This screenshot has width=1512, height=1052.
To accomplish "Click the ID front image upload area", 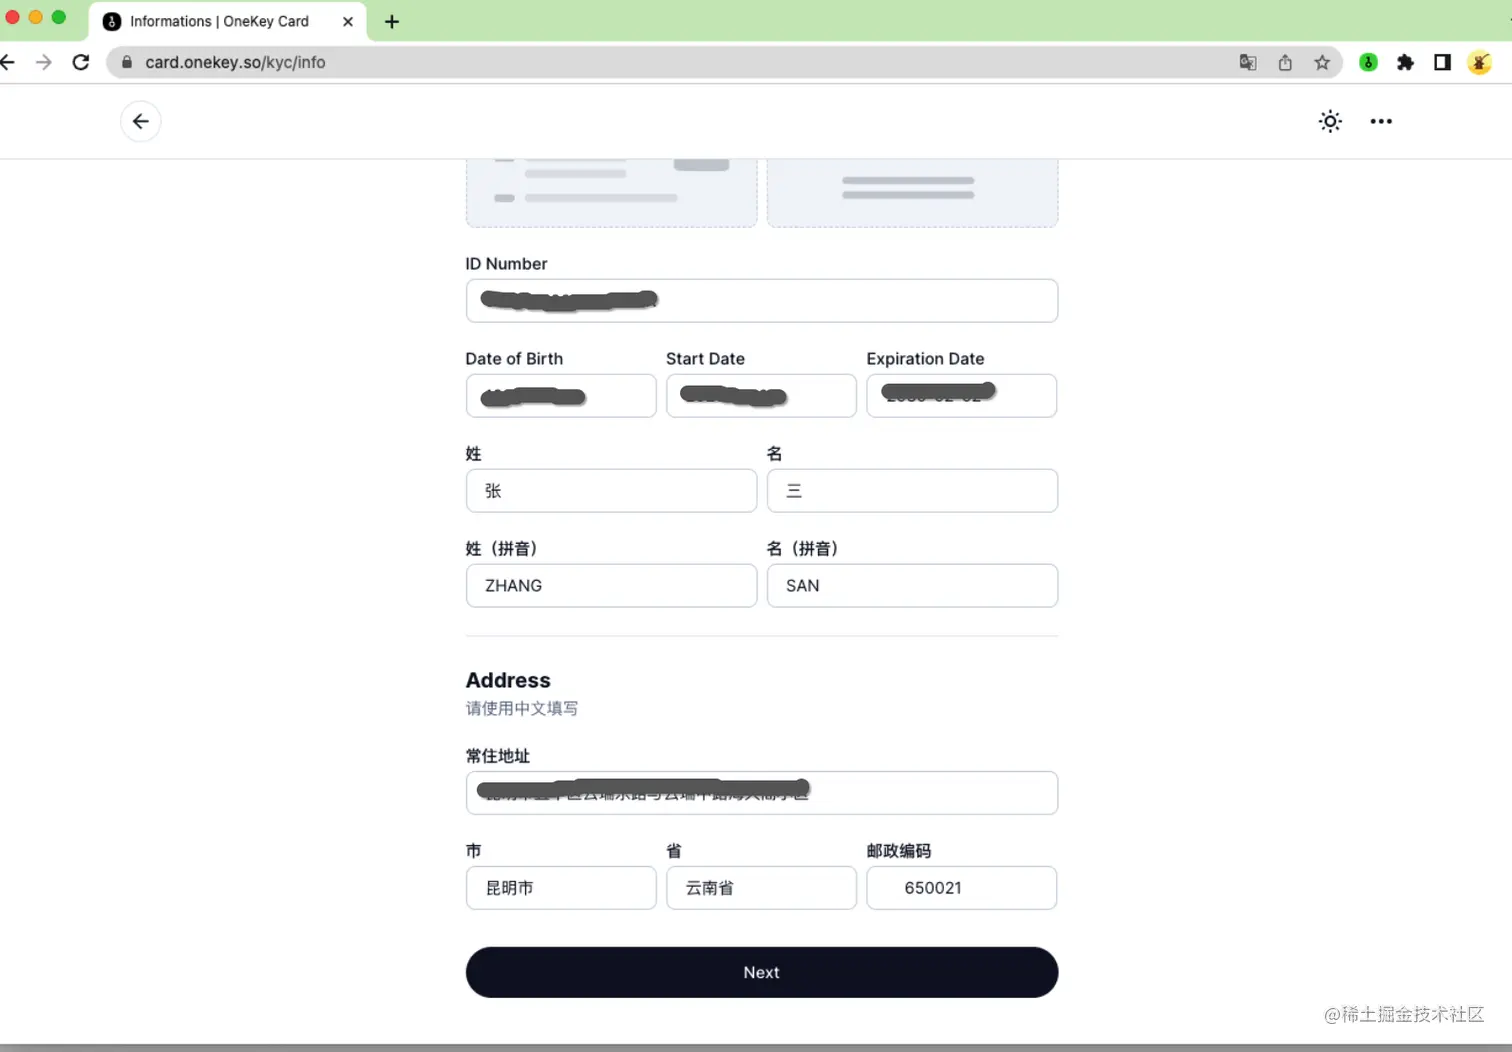I will [612, 192].
